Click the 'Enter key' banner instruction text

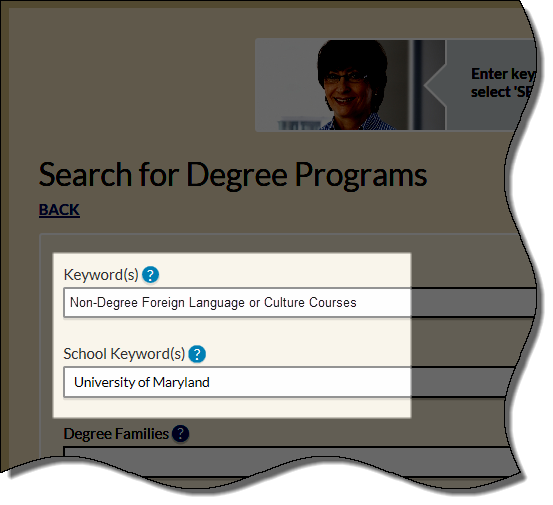click(x=504, y=74)
